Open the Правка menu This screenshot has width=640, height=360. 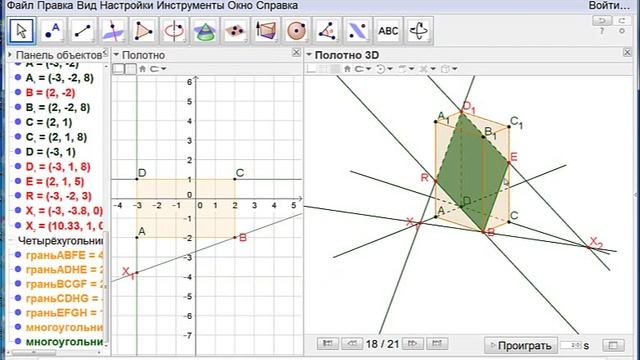(55, 6)
